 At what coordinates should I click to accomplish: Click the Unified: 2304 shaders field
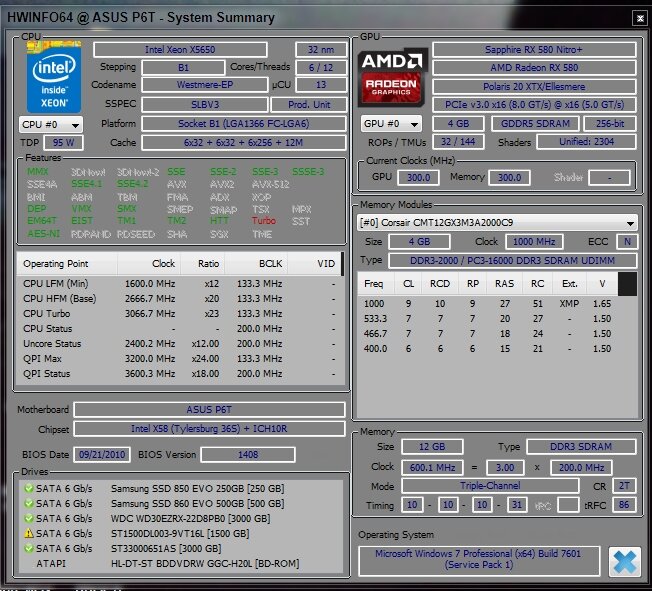(586, 142)
